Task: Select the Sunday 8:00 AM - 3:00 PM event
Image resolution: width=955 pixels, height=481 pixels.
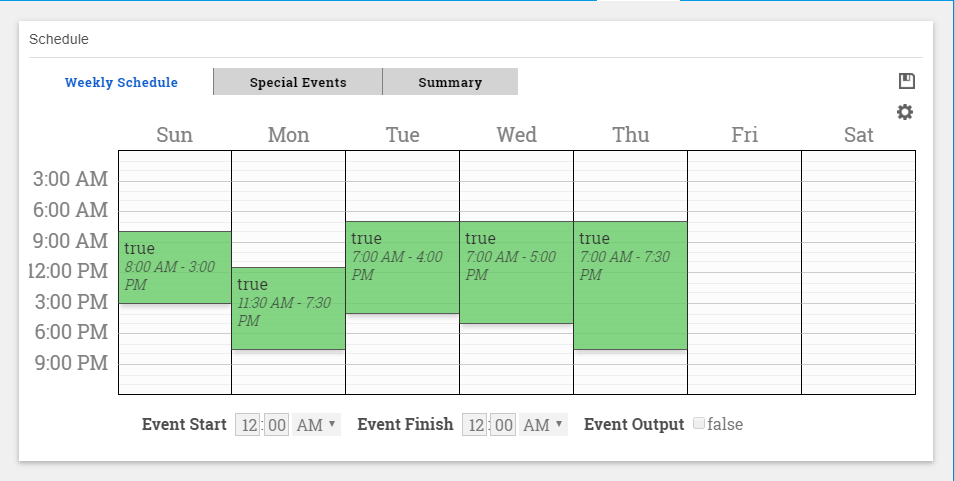Action: pos(175,267)
